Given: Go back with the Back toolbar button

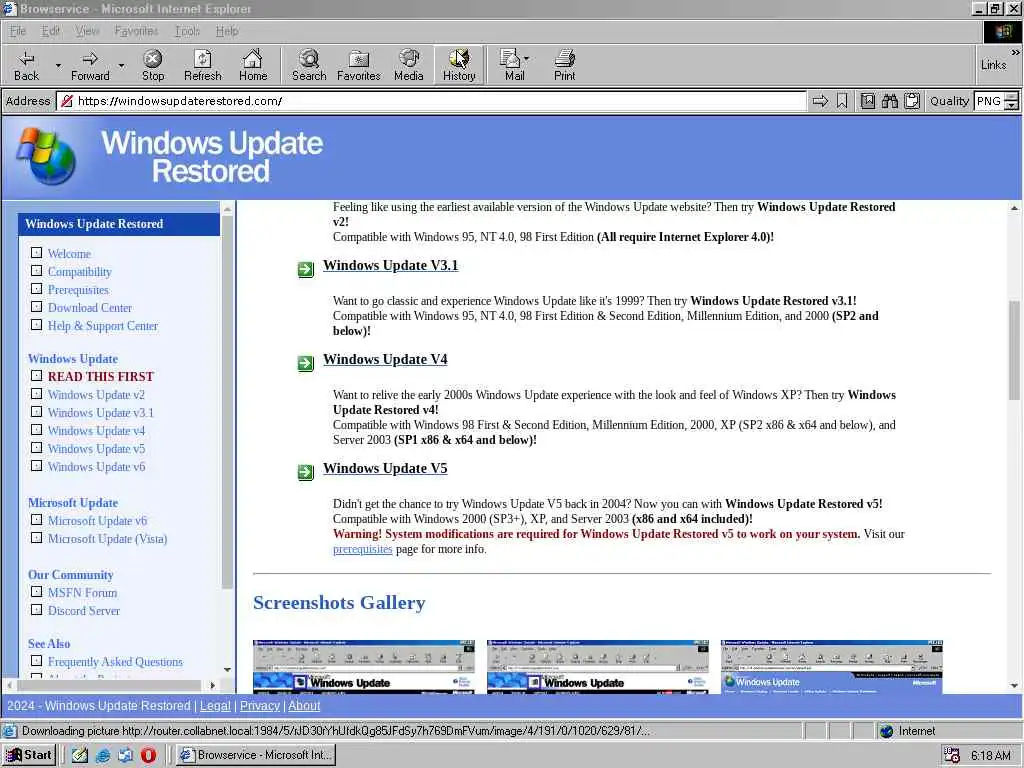Looking at the screenshot, I should click(26, 65).
